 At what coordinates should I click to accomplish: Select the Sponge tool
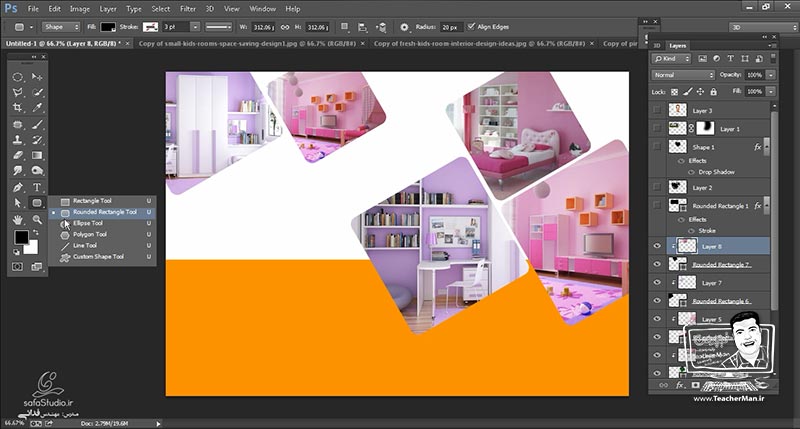click(x=37, y=170)
